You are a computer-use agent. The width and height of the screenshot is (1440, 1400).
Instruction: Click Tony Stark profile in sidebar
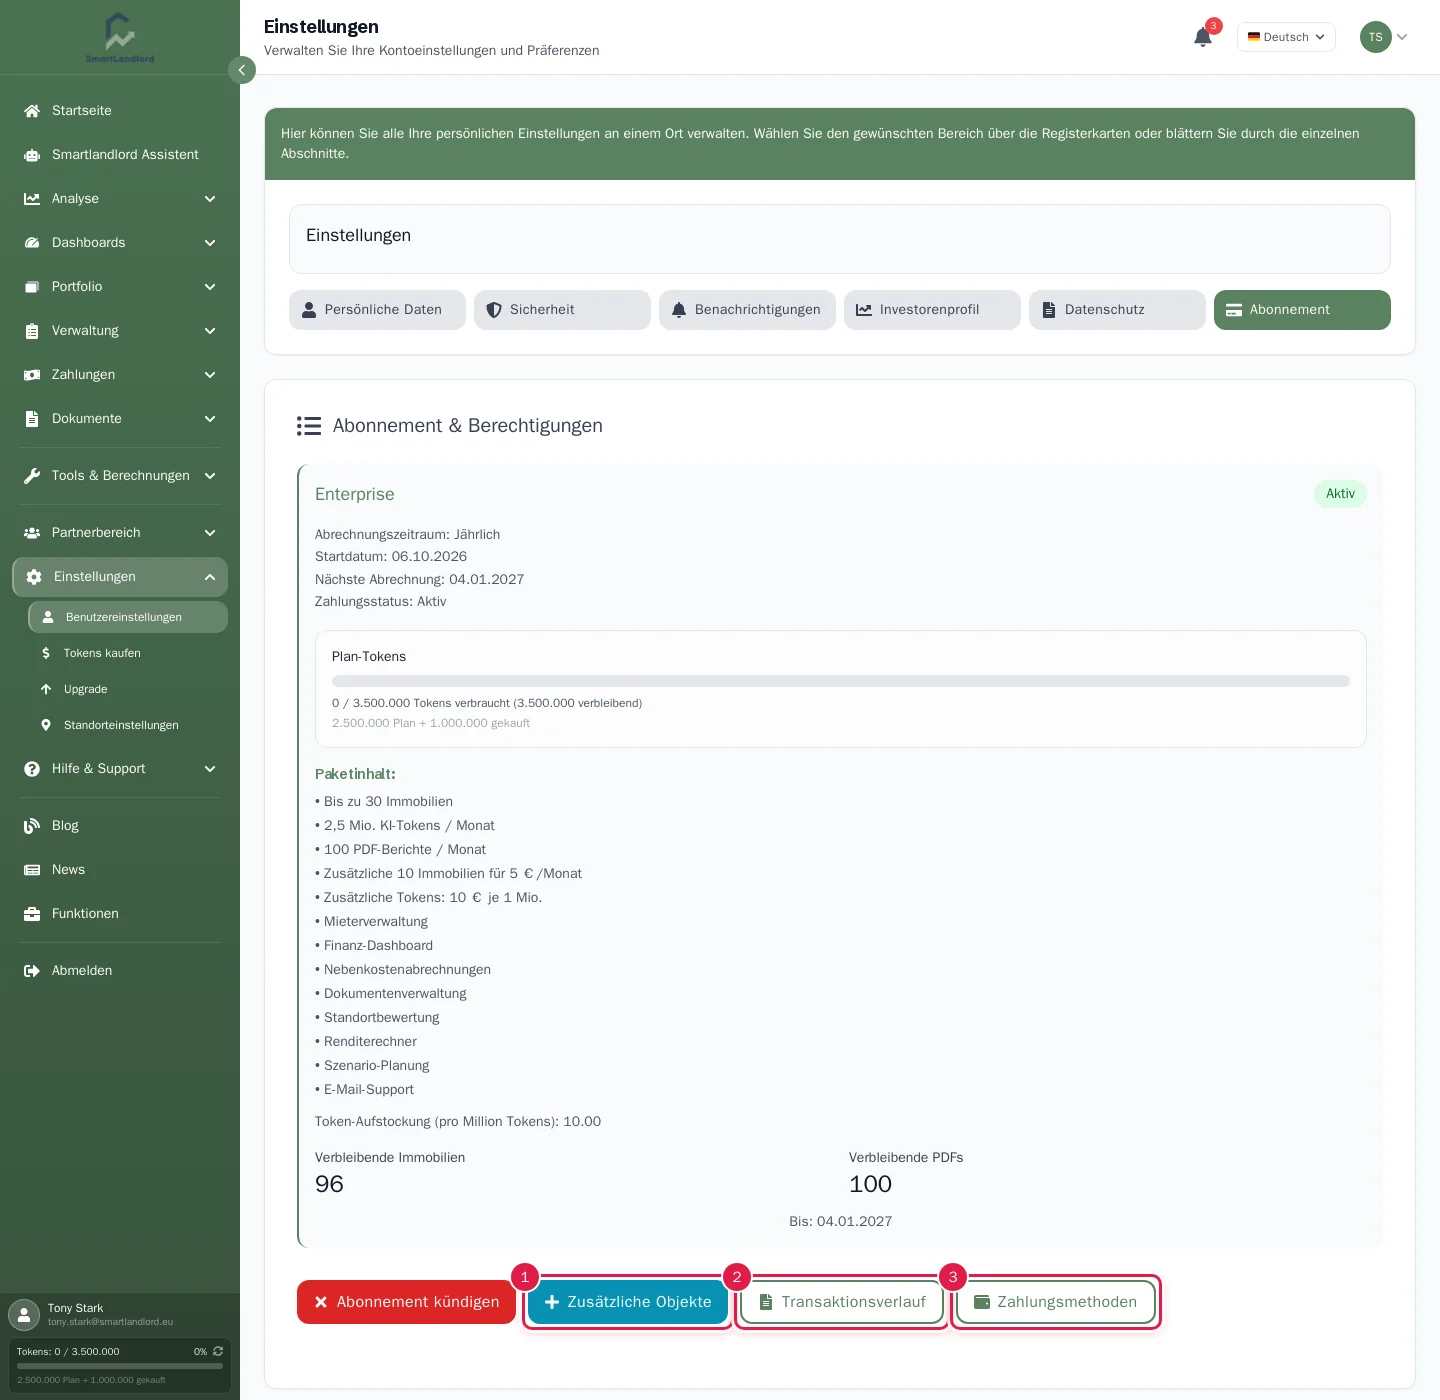[x=120, y=1314]
